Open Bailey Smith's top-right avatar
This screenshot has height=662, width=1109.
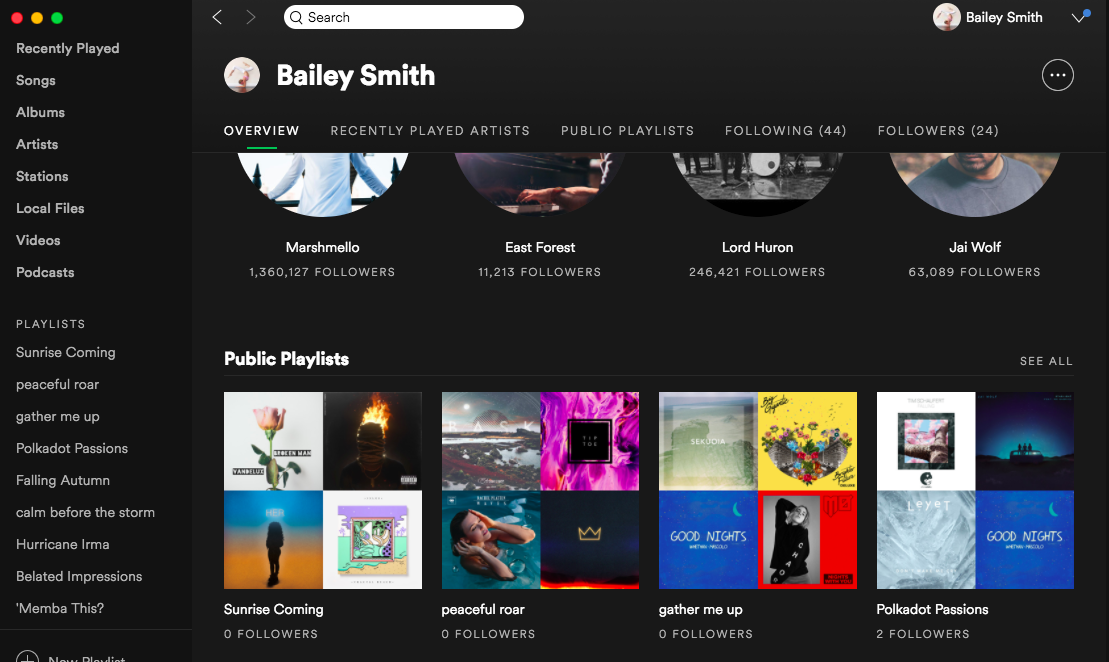(x=946, y=17)
